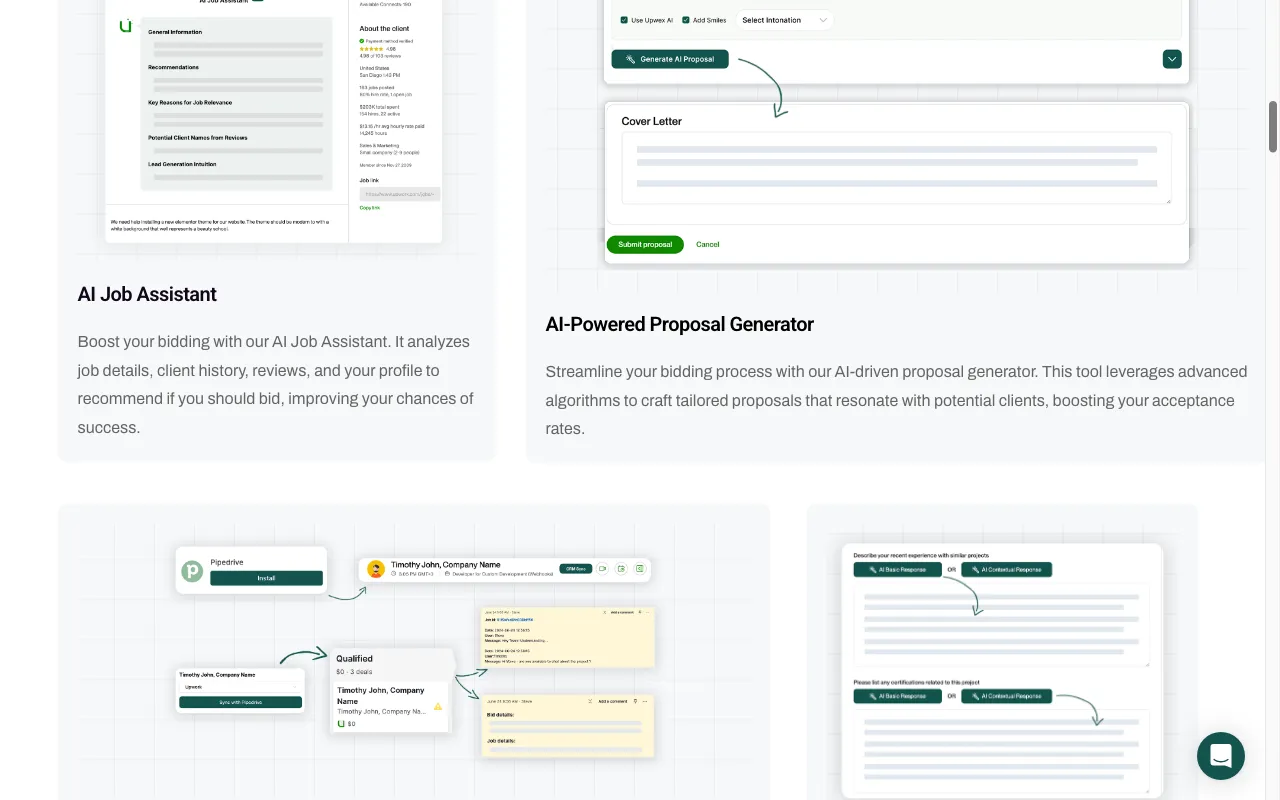1280x800 pixels.
Task: Toggle the Use Upwex AI checkbox
Action: (x=624, y=20)
